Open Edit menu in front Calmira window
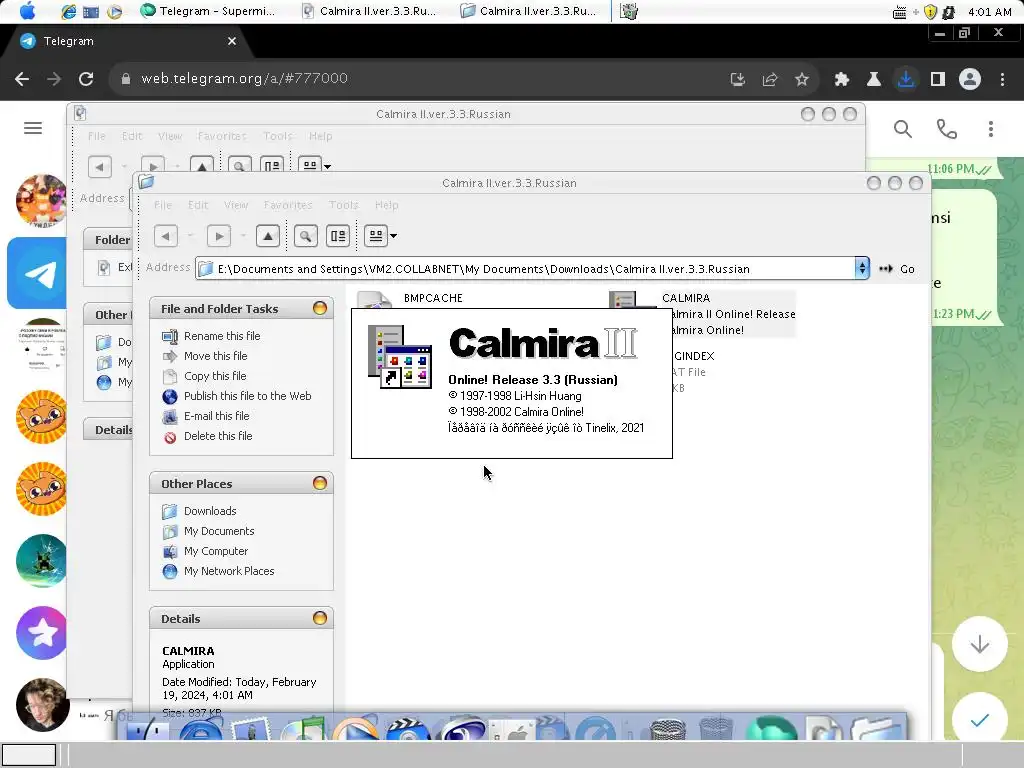This screenshot has width=1024, height=768. (x=198, y=205)
